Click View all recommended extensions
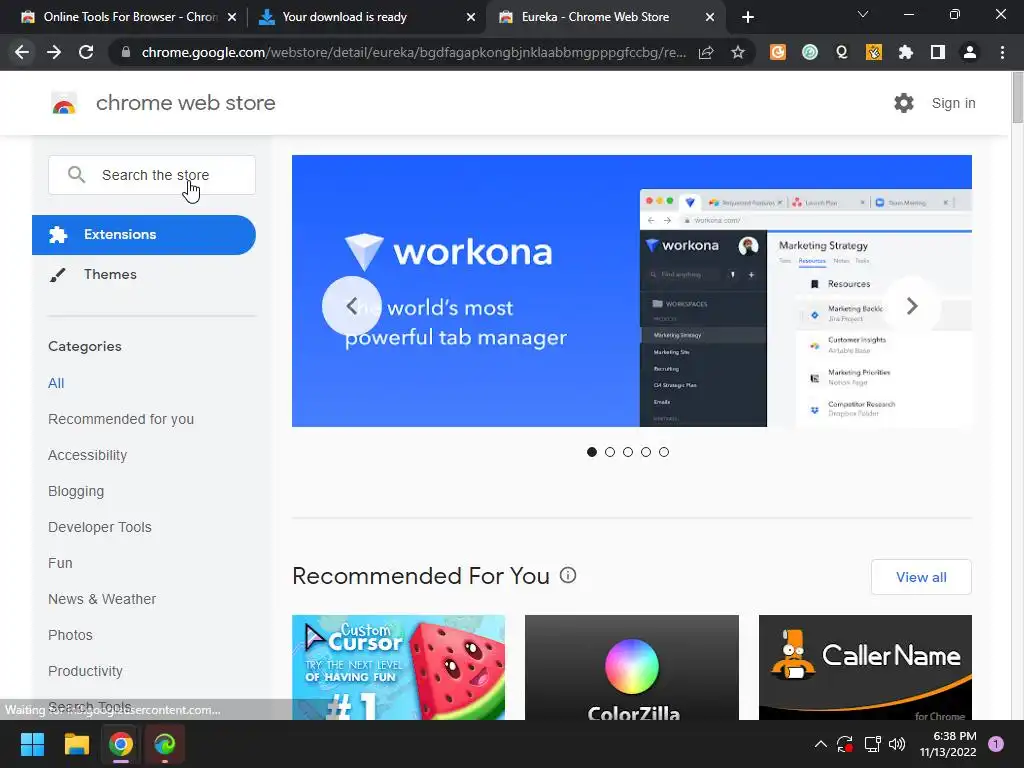Image resolution: width=1024 pixels, height=768 pixels. [921, 577]
